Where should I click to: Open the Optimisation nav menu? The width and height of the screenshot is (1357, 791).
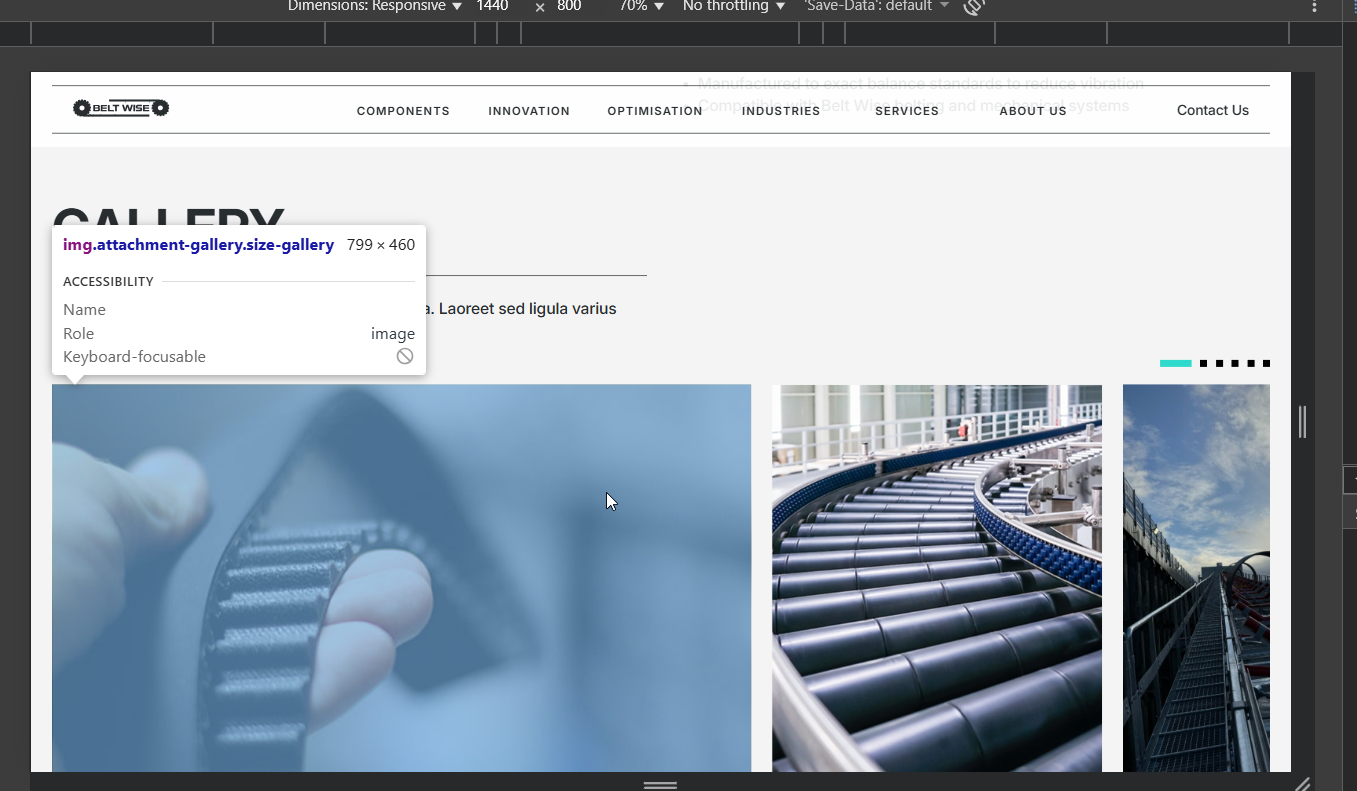[655, 111]
